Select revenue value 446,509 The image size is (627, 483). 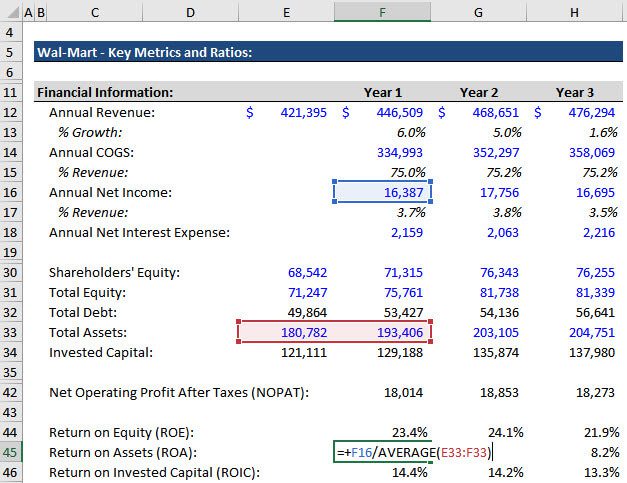(399, 112)
